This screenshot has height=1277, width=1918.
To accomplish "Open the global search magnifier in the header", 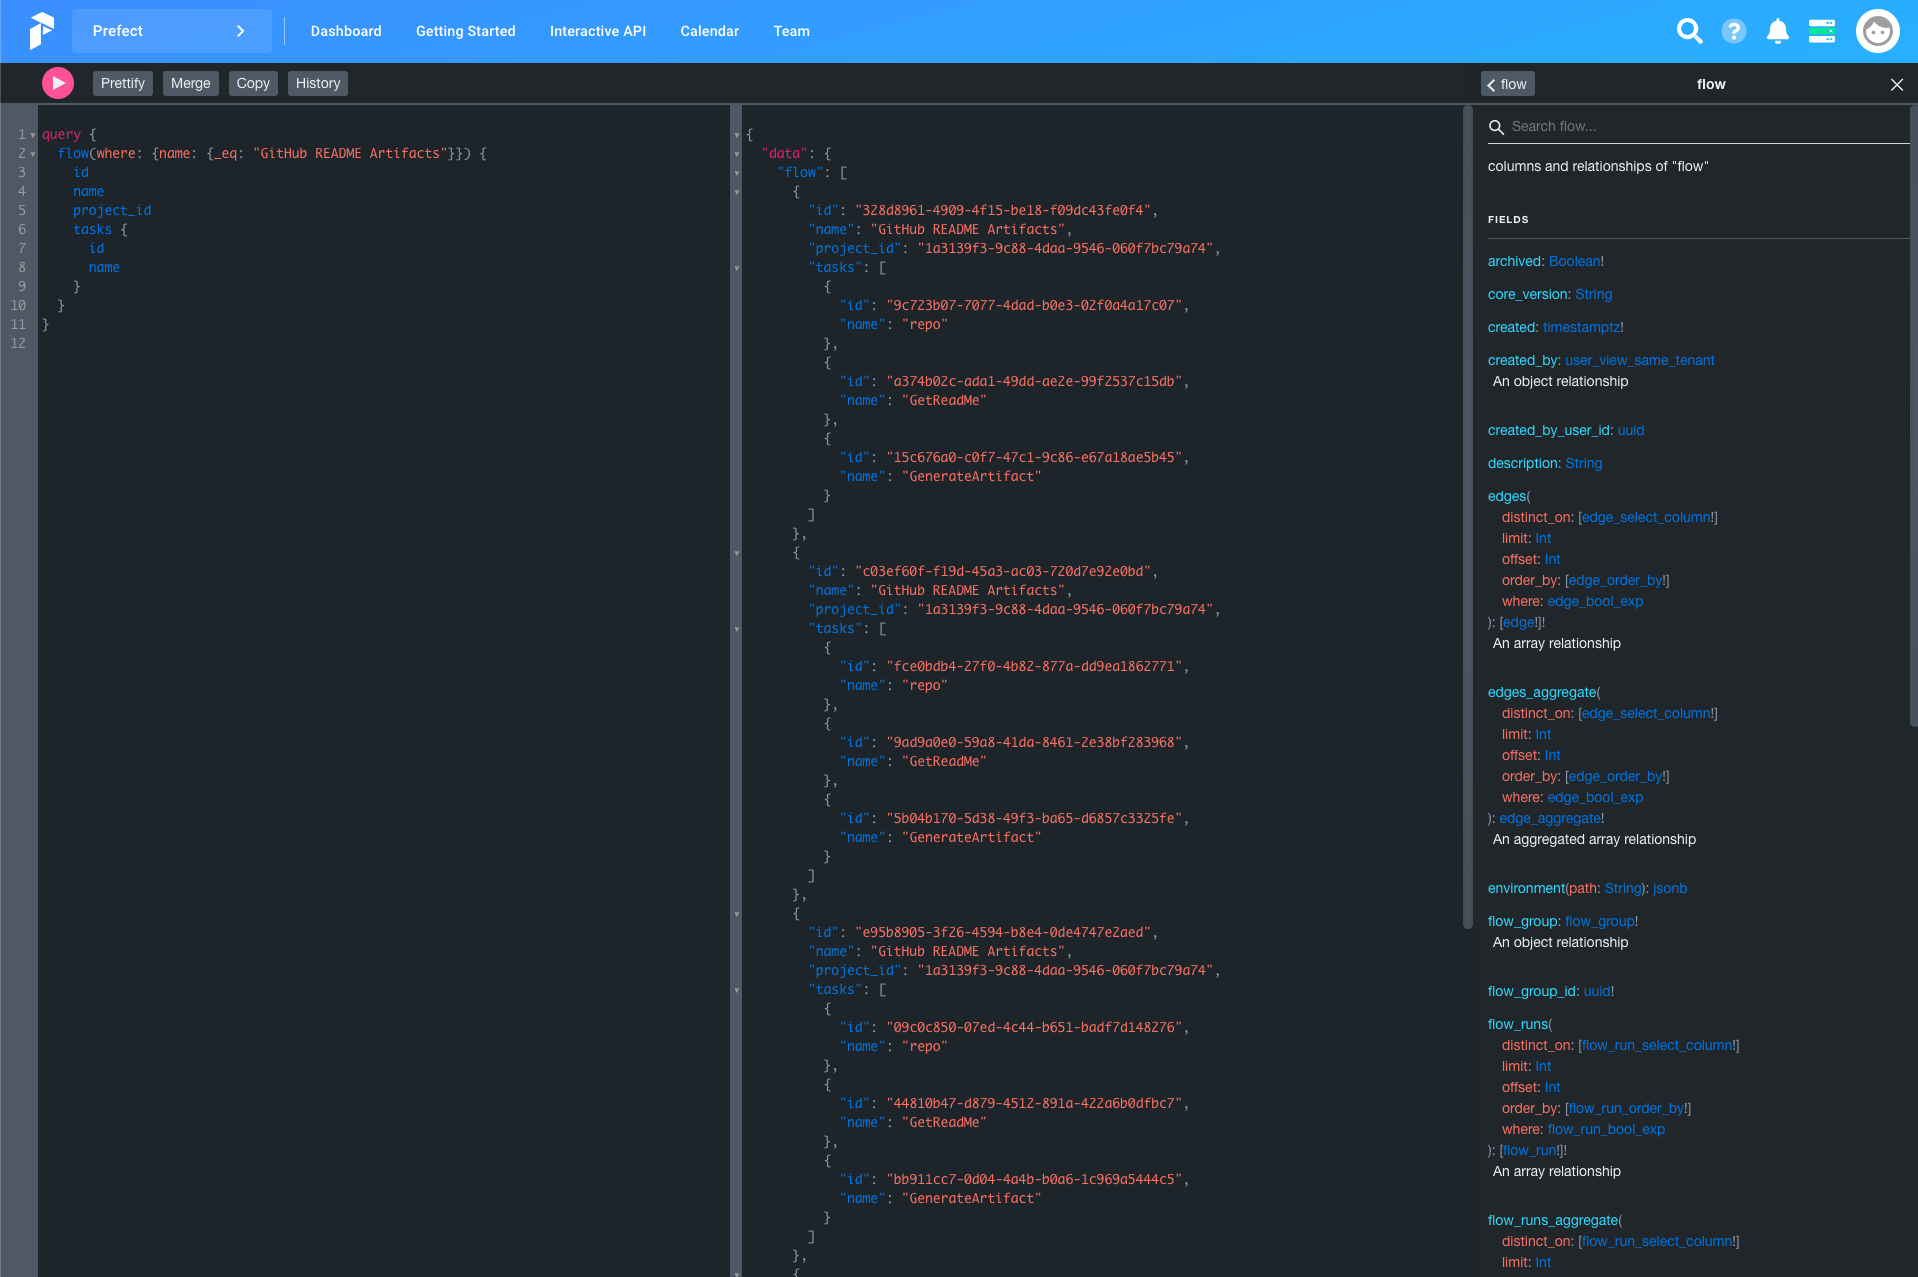I will click(x=1689, y=31).
